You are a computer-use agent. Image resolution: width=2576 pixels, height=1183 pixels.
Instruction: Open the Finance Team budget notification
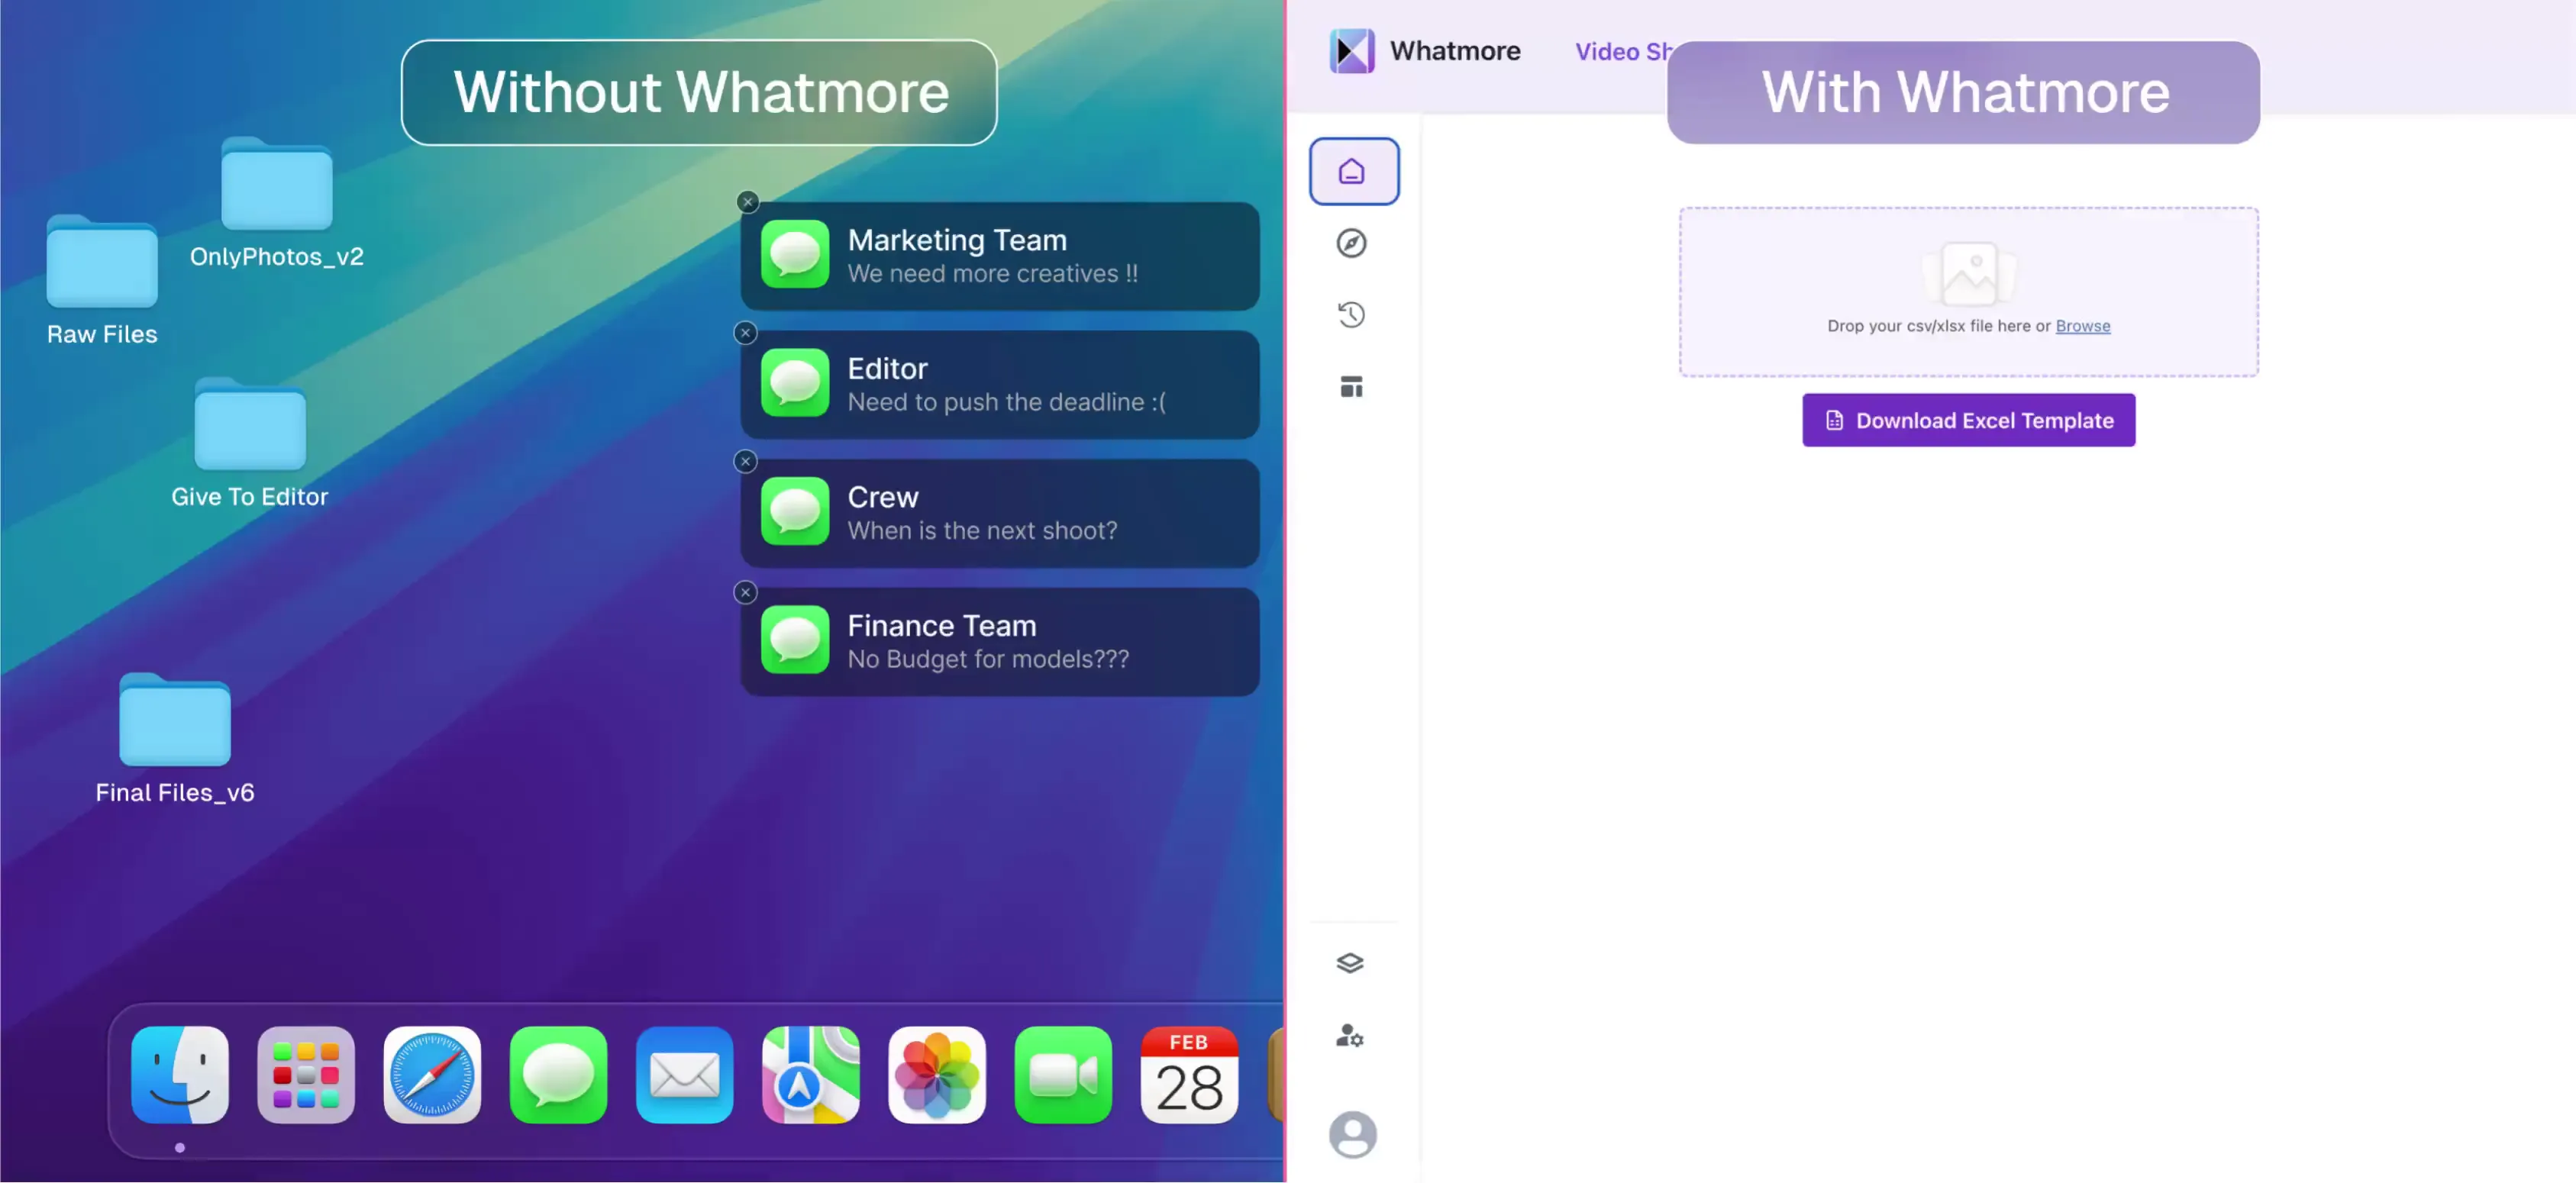point(999,642)
